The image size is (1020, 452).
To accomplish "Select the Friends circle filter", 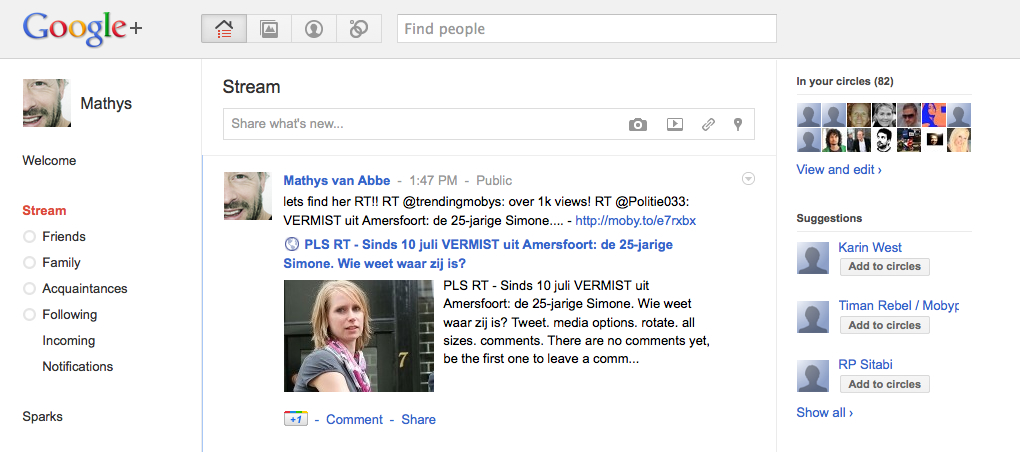I will (x=63, y=237).
